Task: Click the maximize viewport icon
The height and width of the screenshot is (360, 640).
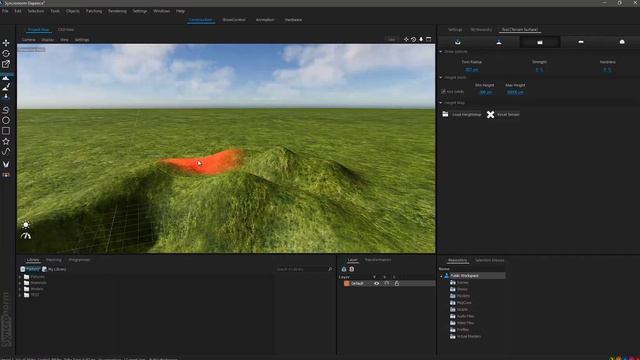Action: click(x=429, y=40)
